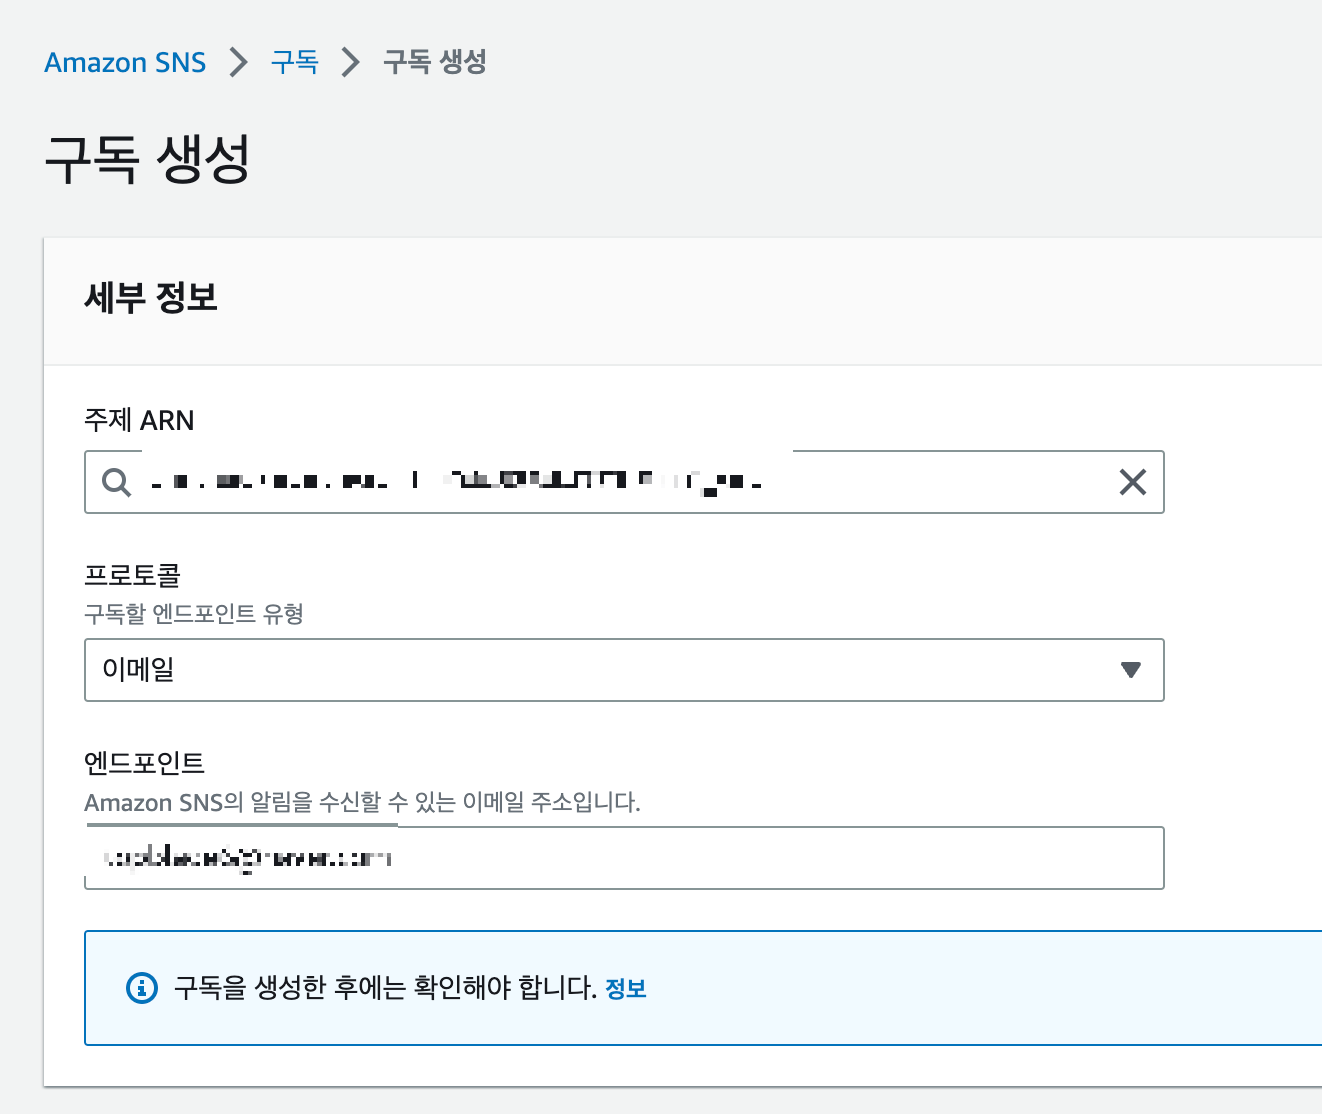The image size is (1322, 1114).
Task: Click the 엔드포인트 field label
Action: click(x=145, y=763)
